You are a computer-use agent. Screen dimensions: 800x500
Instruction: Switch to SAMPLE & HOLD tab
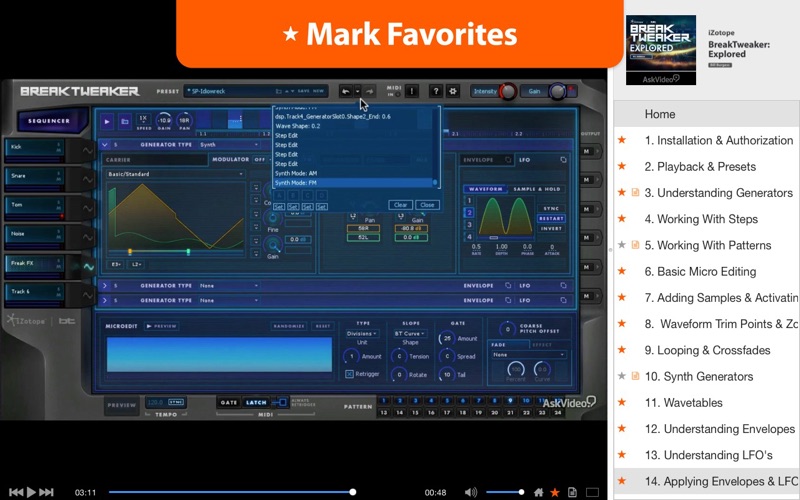pyautogui.click(x=537, y=189)
